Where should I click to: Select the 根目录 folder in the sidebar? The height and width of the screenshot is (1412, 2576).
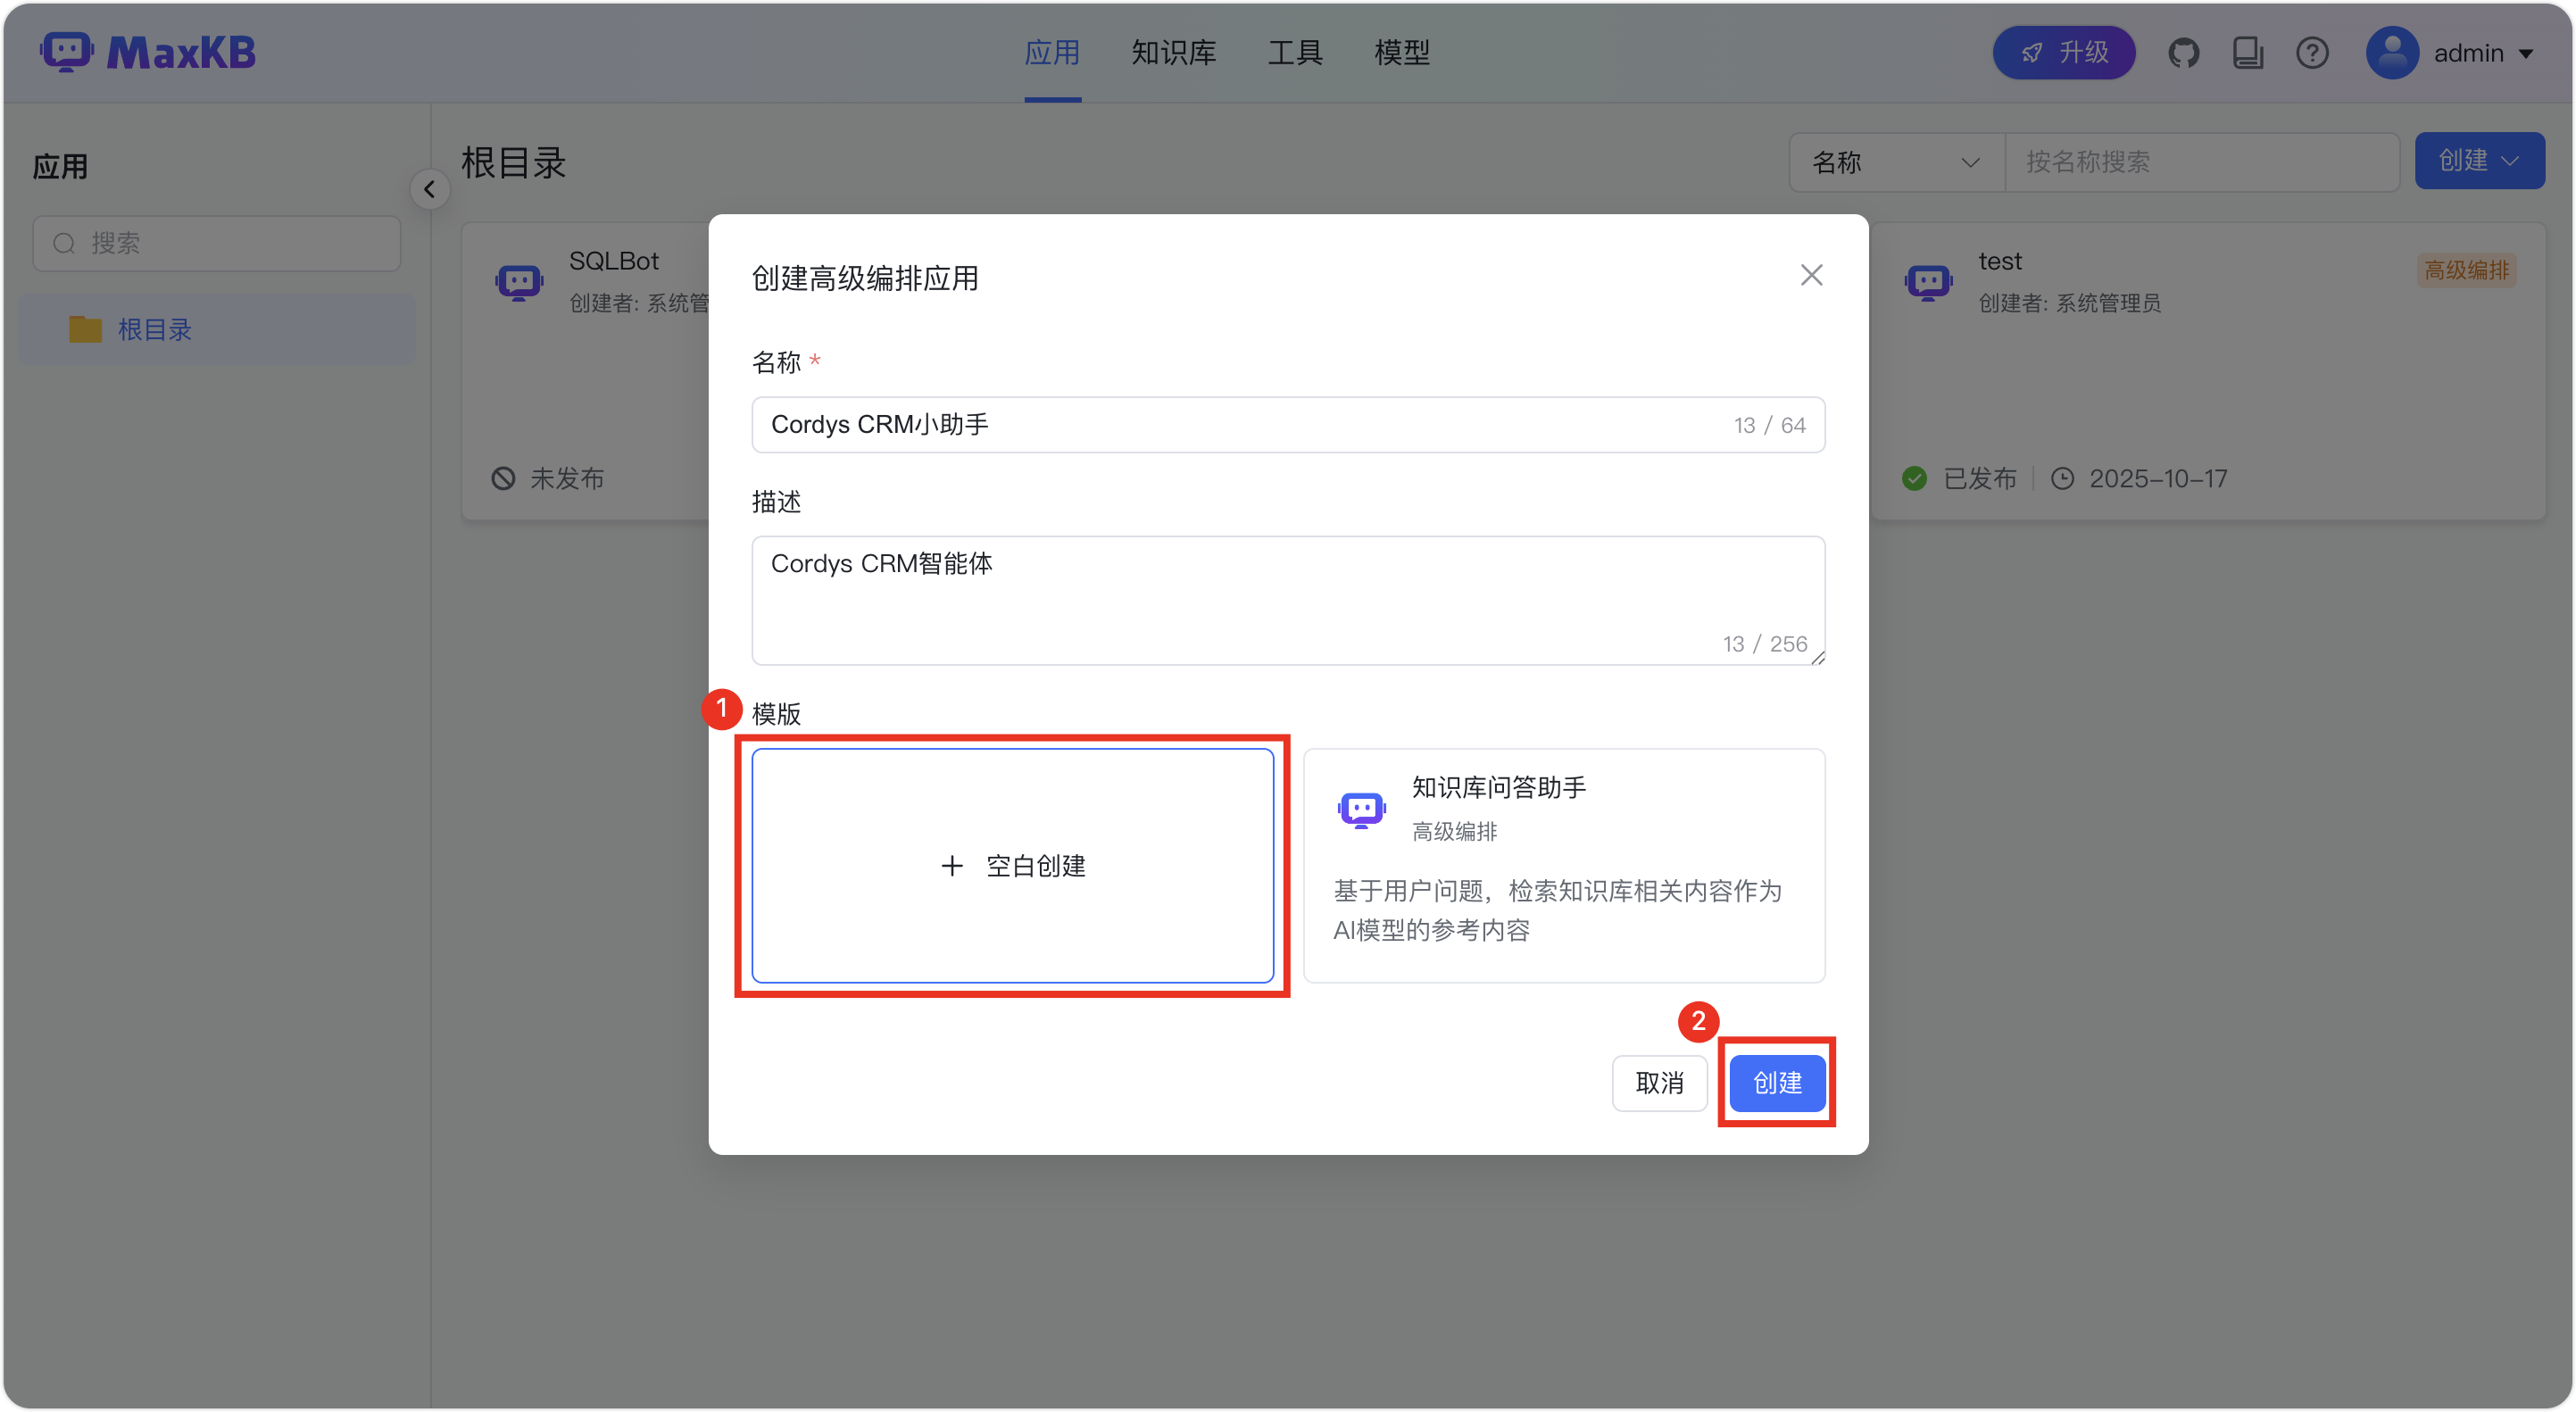[156, 329]
